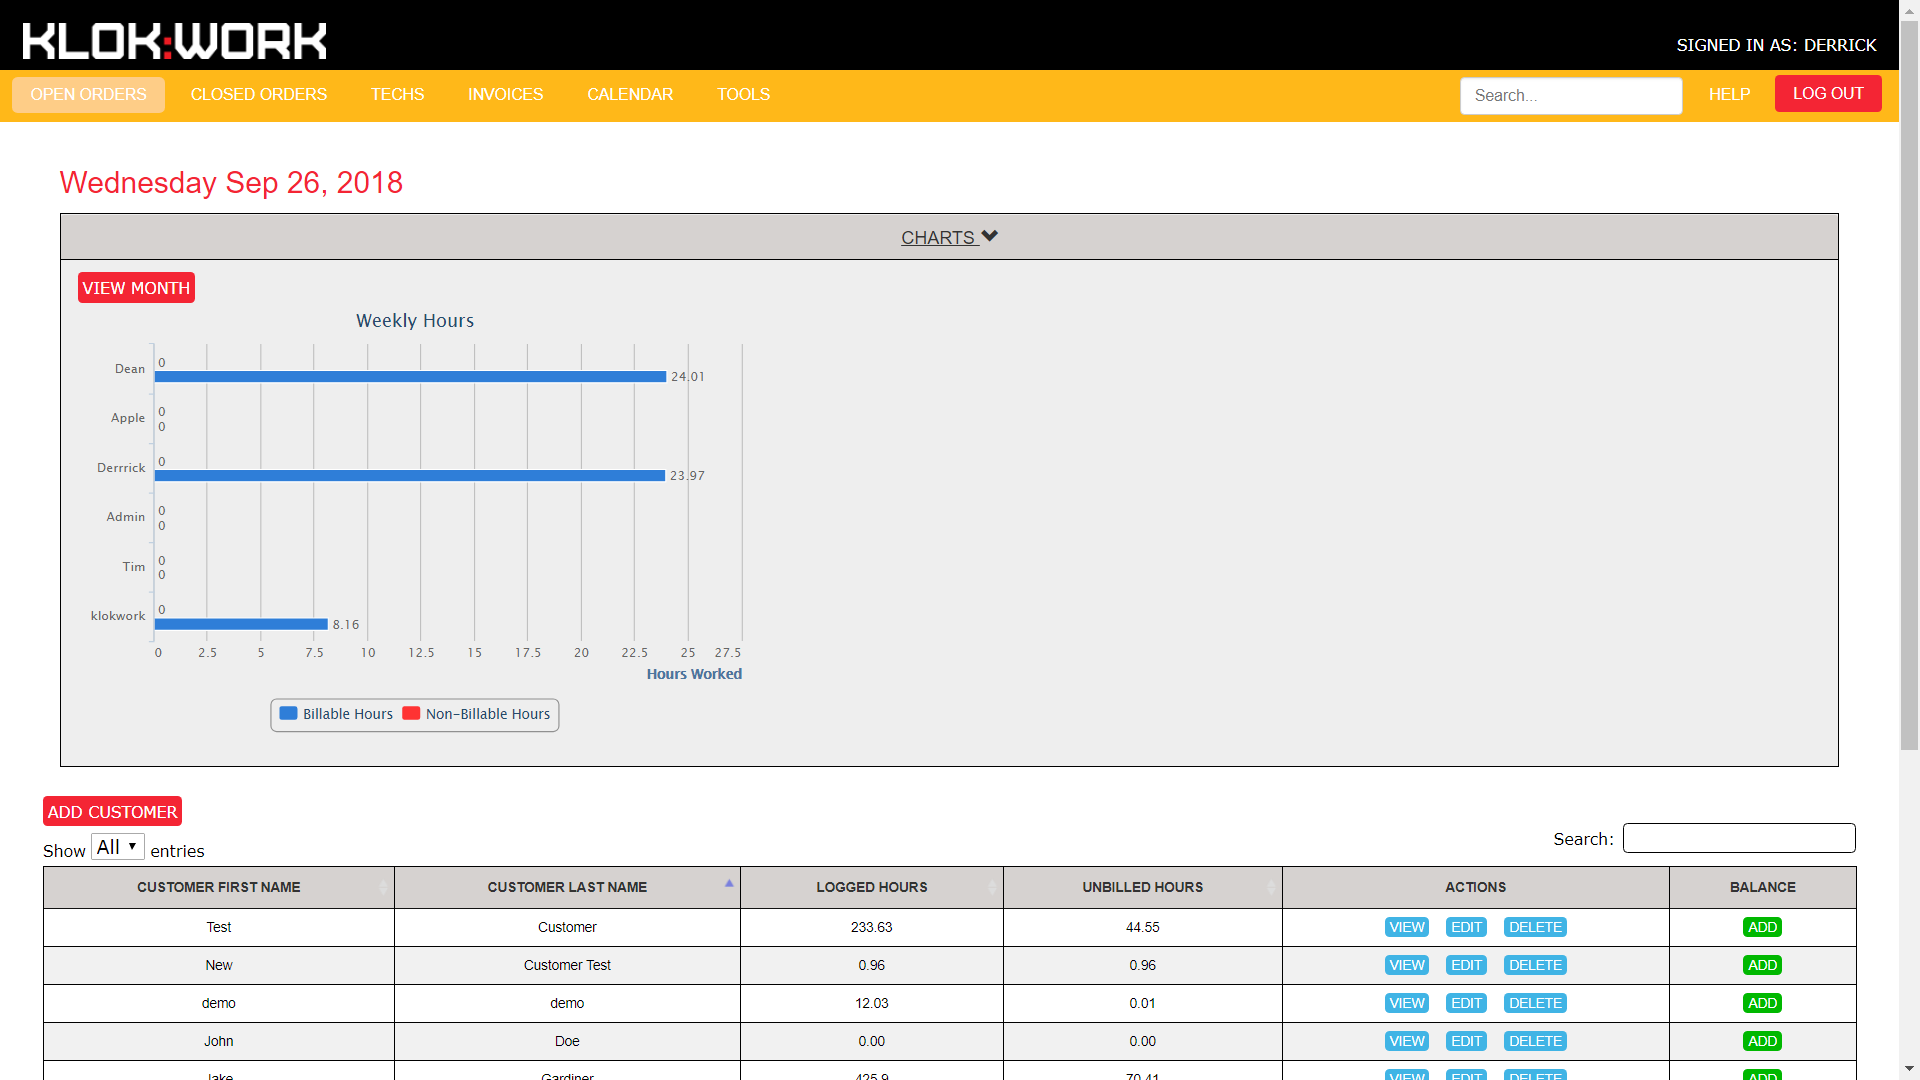1920x1080 pixels.
Task: Open the Calendar page
Action: pos(630,94)
